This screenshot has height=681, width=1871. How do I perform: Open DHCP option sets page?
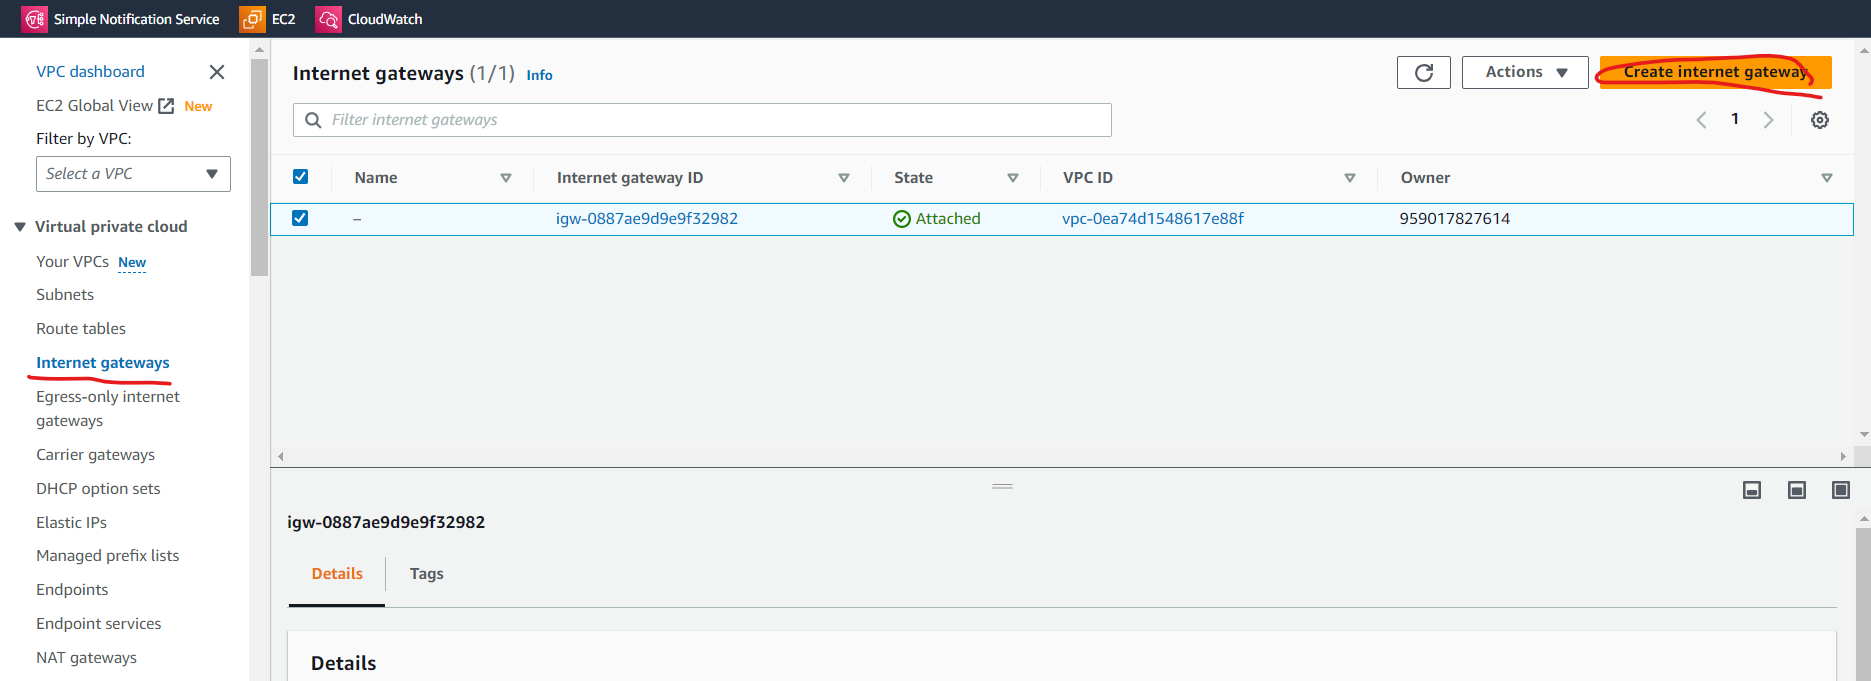tap(98, 489)
